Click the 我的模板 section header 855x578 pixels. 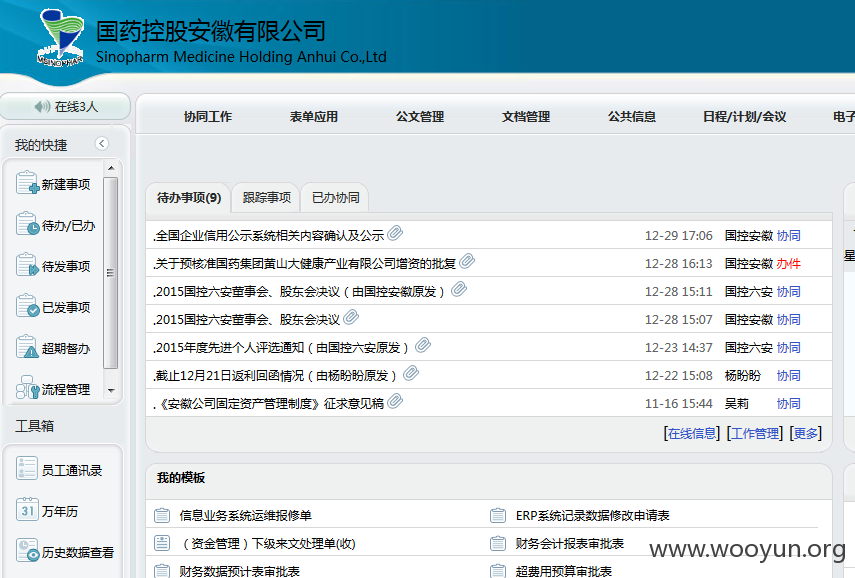[x=181, y=478]
